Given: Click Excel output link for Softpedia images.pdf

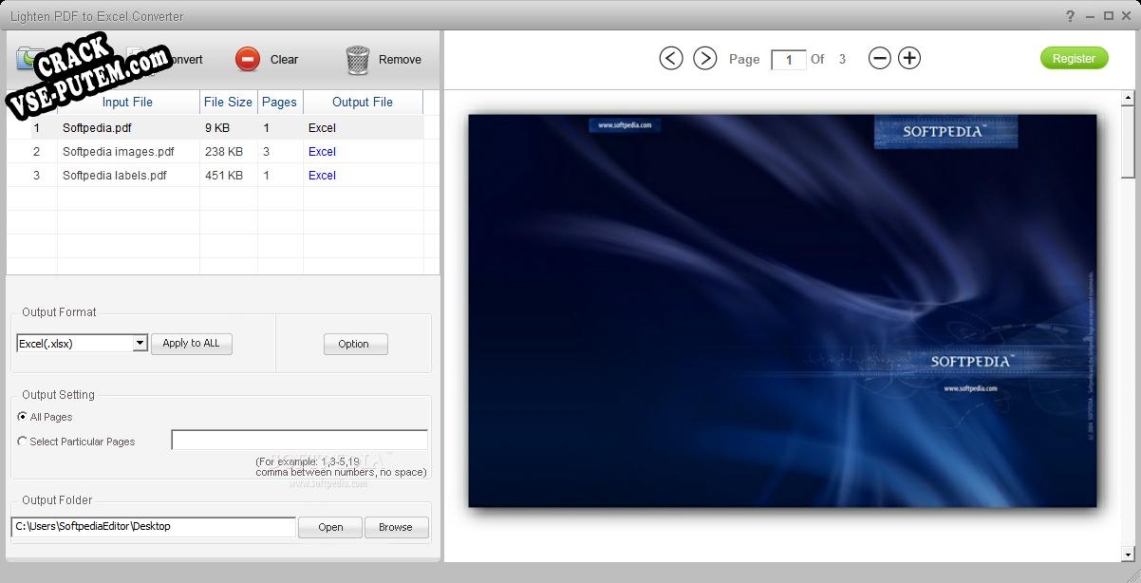Looking at the screenshot, I should [x=322, y=151].
